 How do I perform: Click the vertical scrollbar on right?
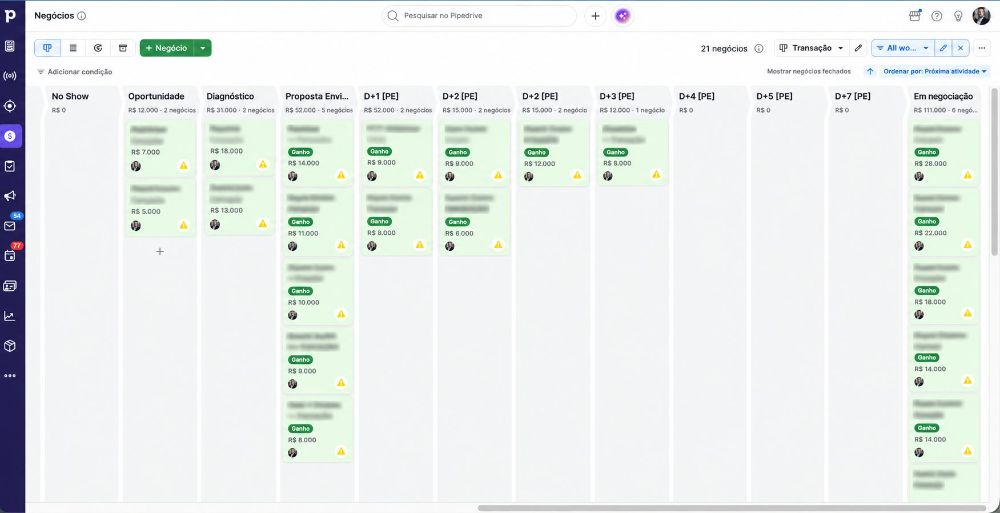(x=995, y=172)
